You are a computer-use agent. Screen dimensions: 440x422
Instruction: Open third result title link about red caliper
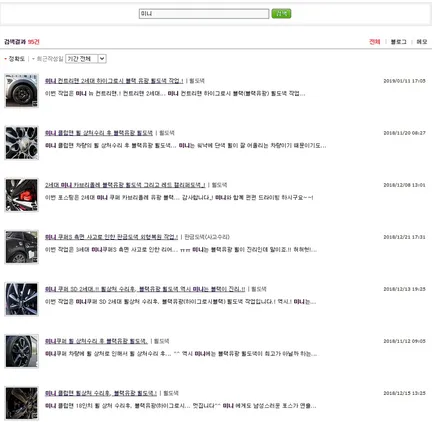(125, 185)
